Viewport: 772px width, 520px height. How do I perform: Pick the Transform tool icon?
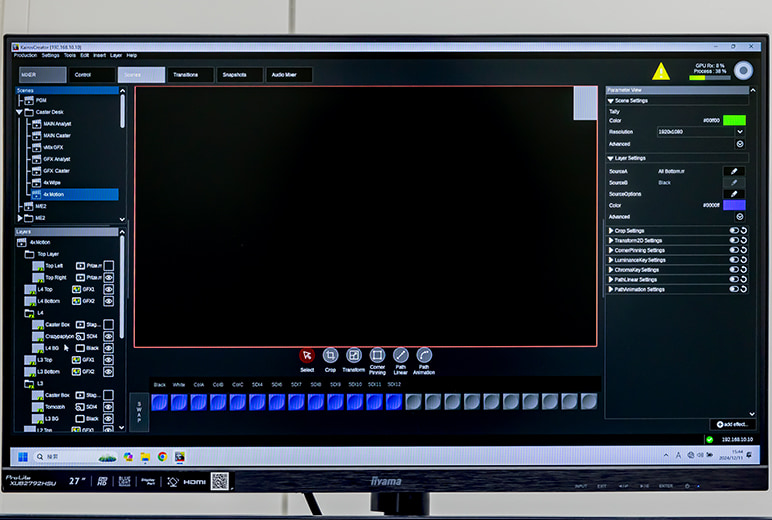(354, 355)
